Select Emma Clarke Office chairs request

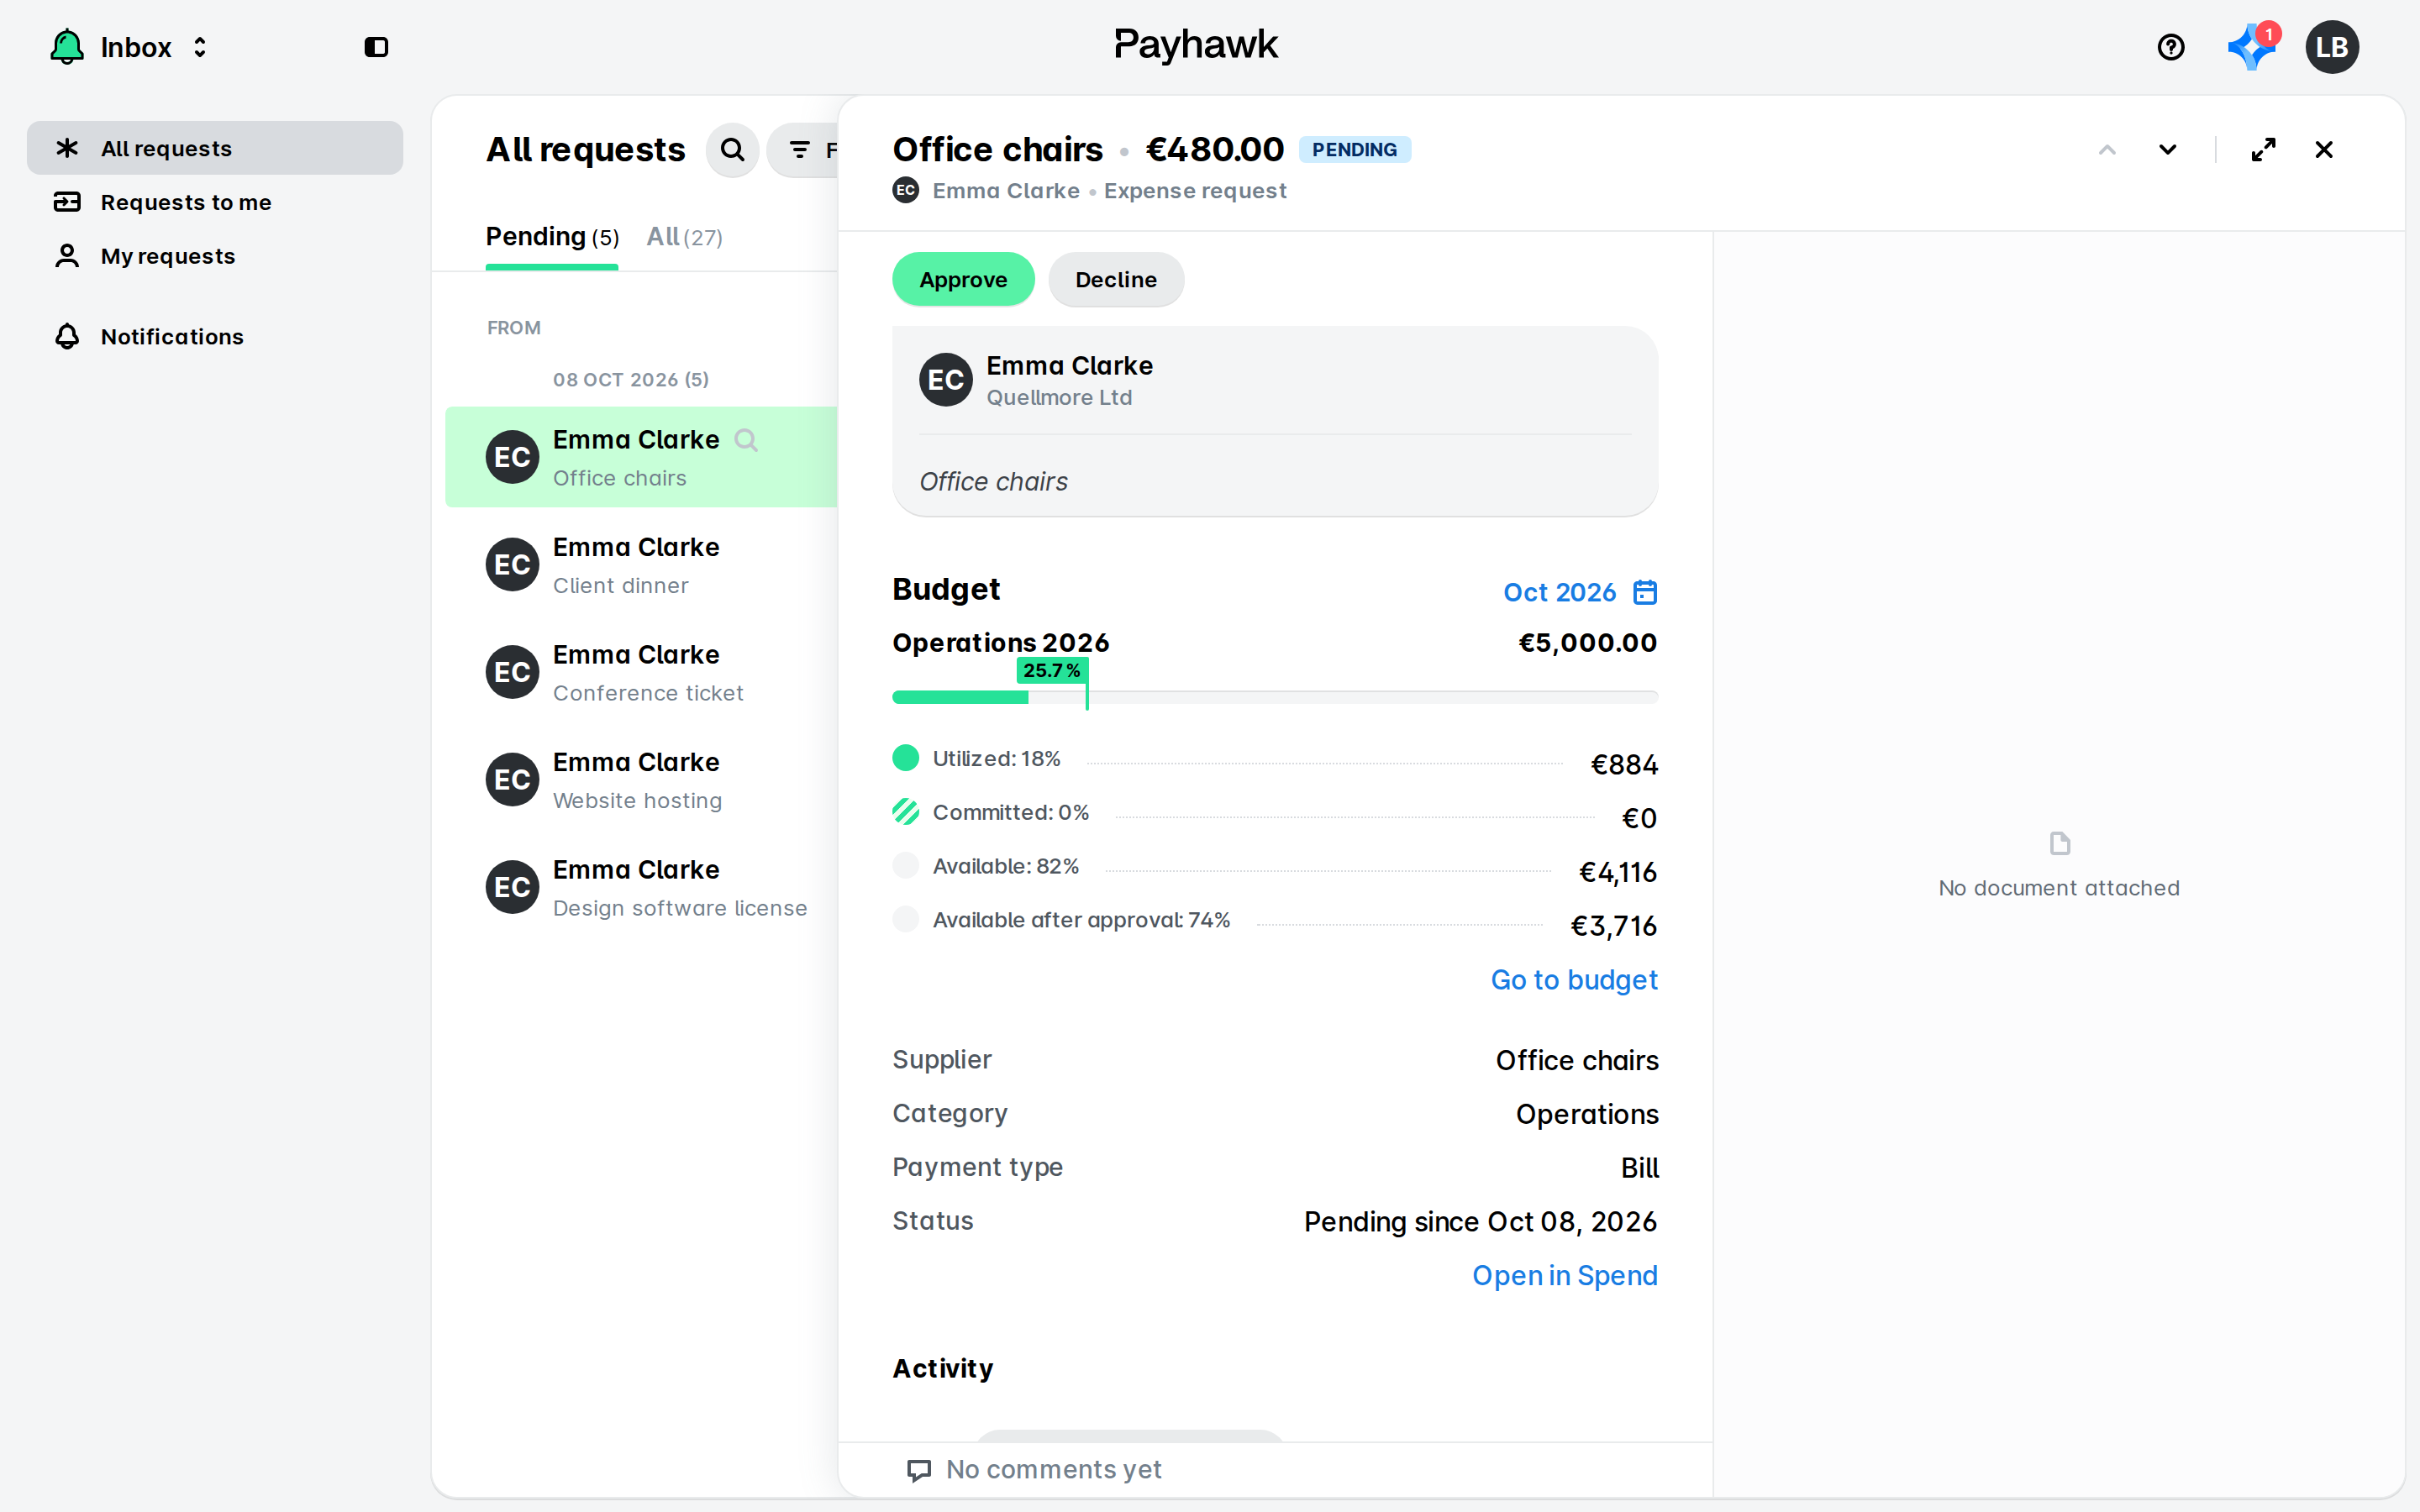pyautogui.click(x=641, y=457)
